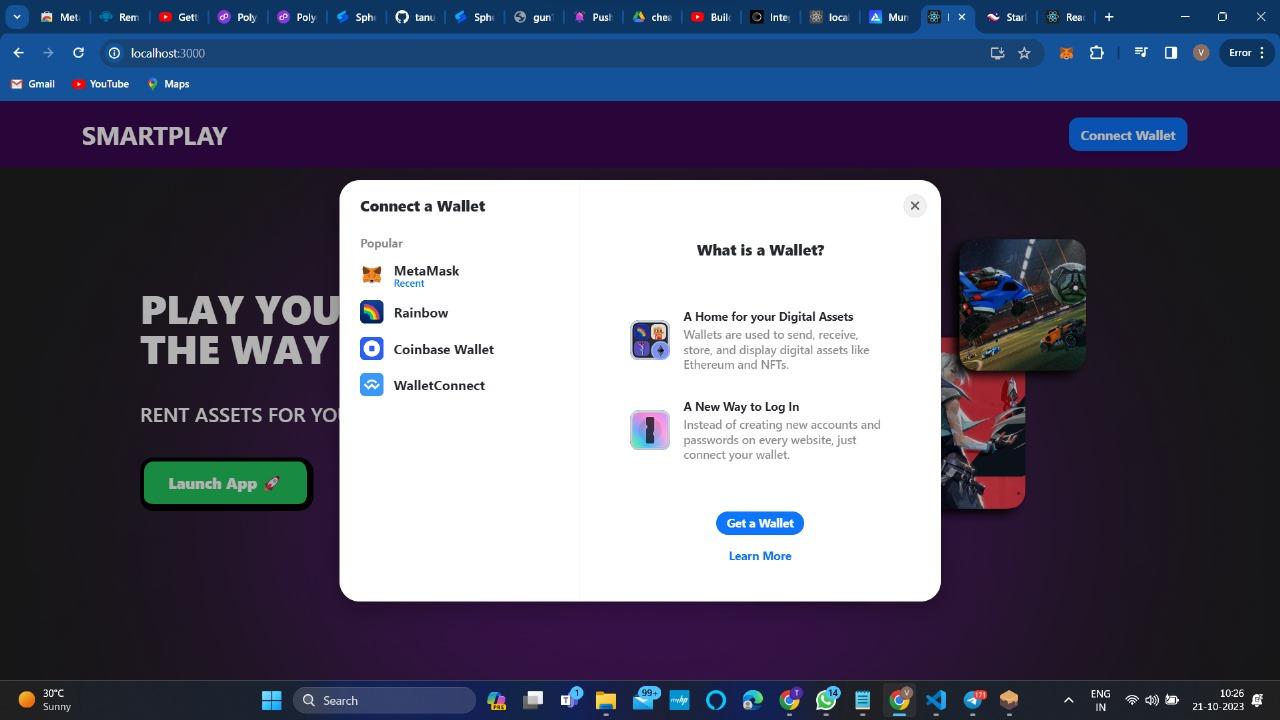Open Microsoft Teams from taskbar
The height and width of the screenshot is (720, 1280).
point(570,700)
